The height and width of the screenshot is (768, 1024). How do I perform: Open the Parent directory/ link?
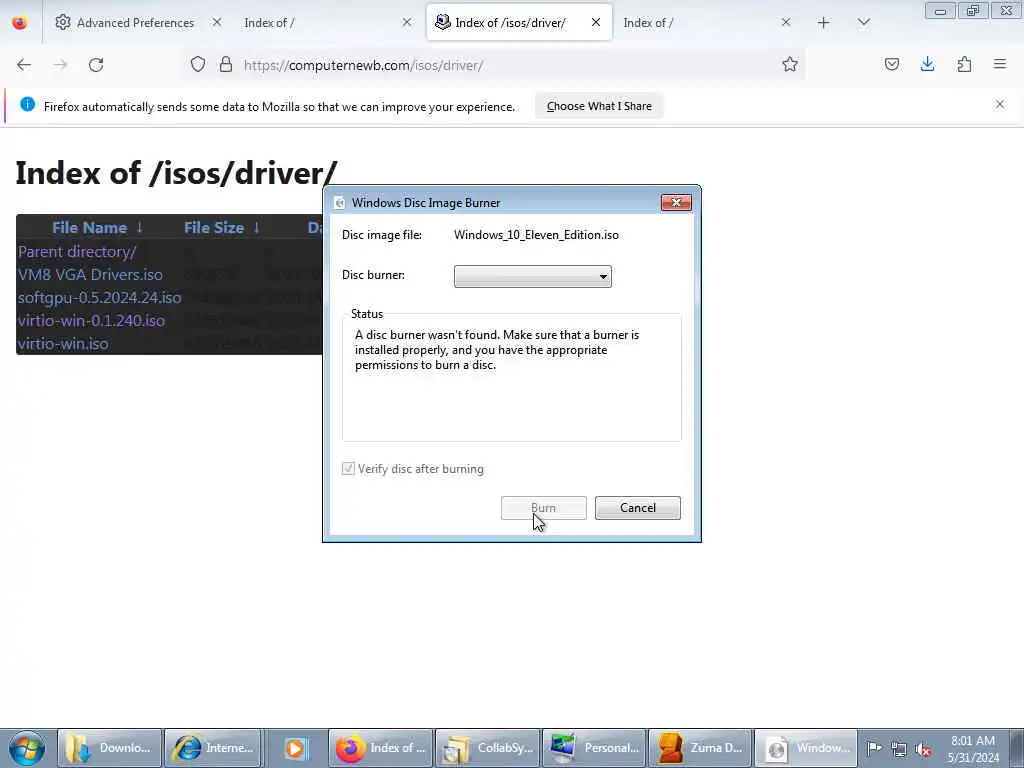[77, 251]
